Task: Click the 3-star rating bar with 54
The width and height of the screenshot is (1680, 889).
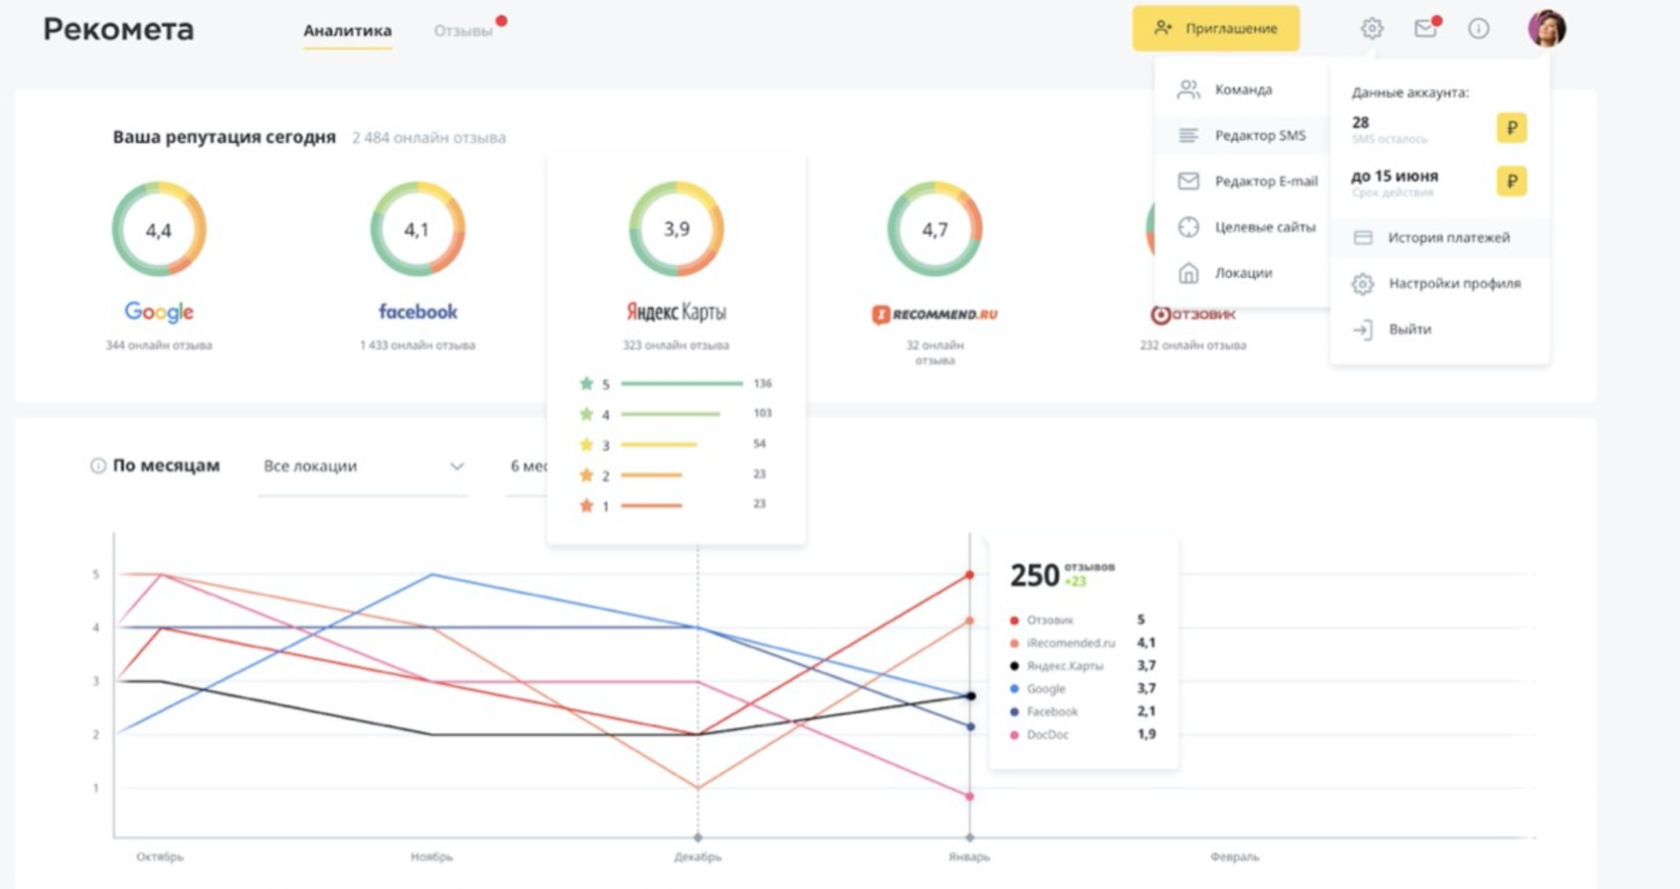Action: [x=659, y=444]
